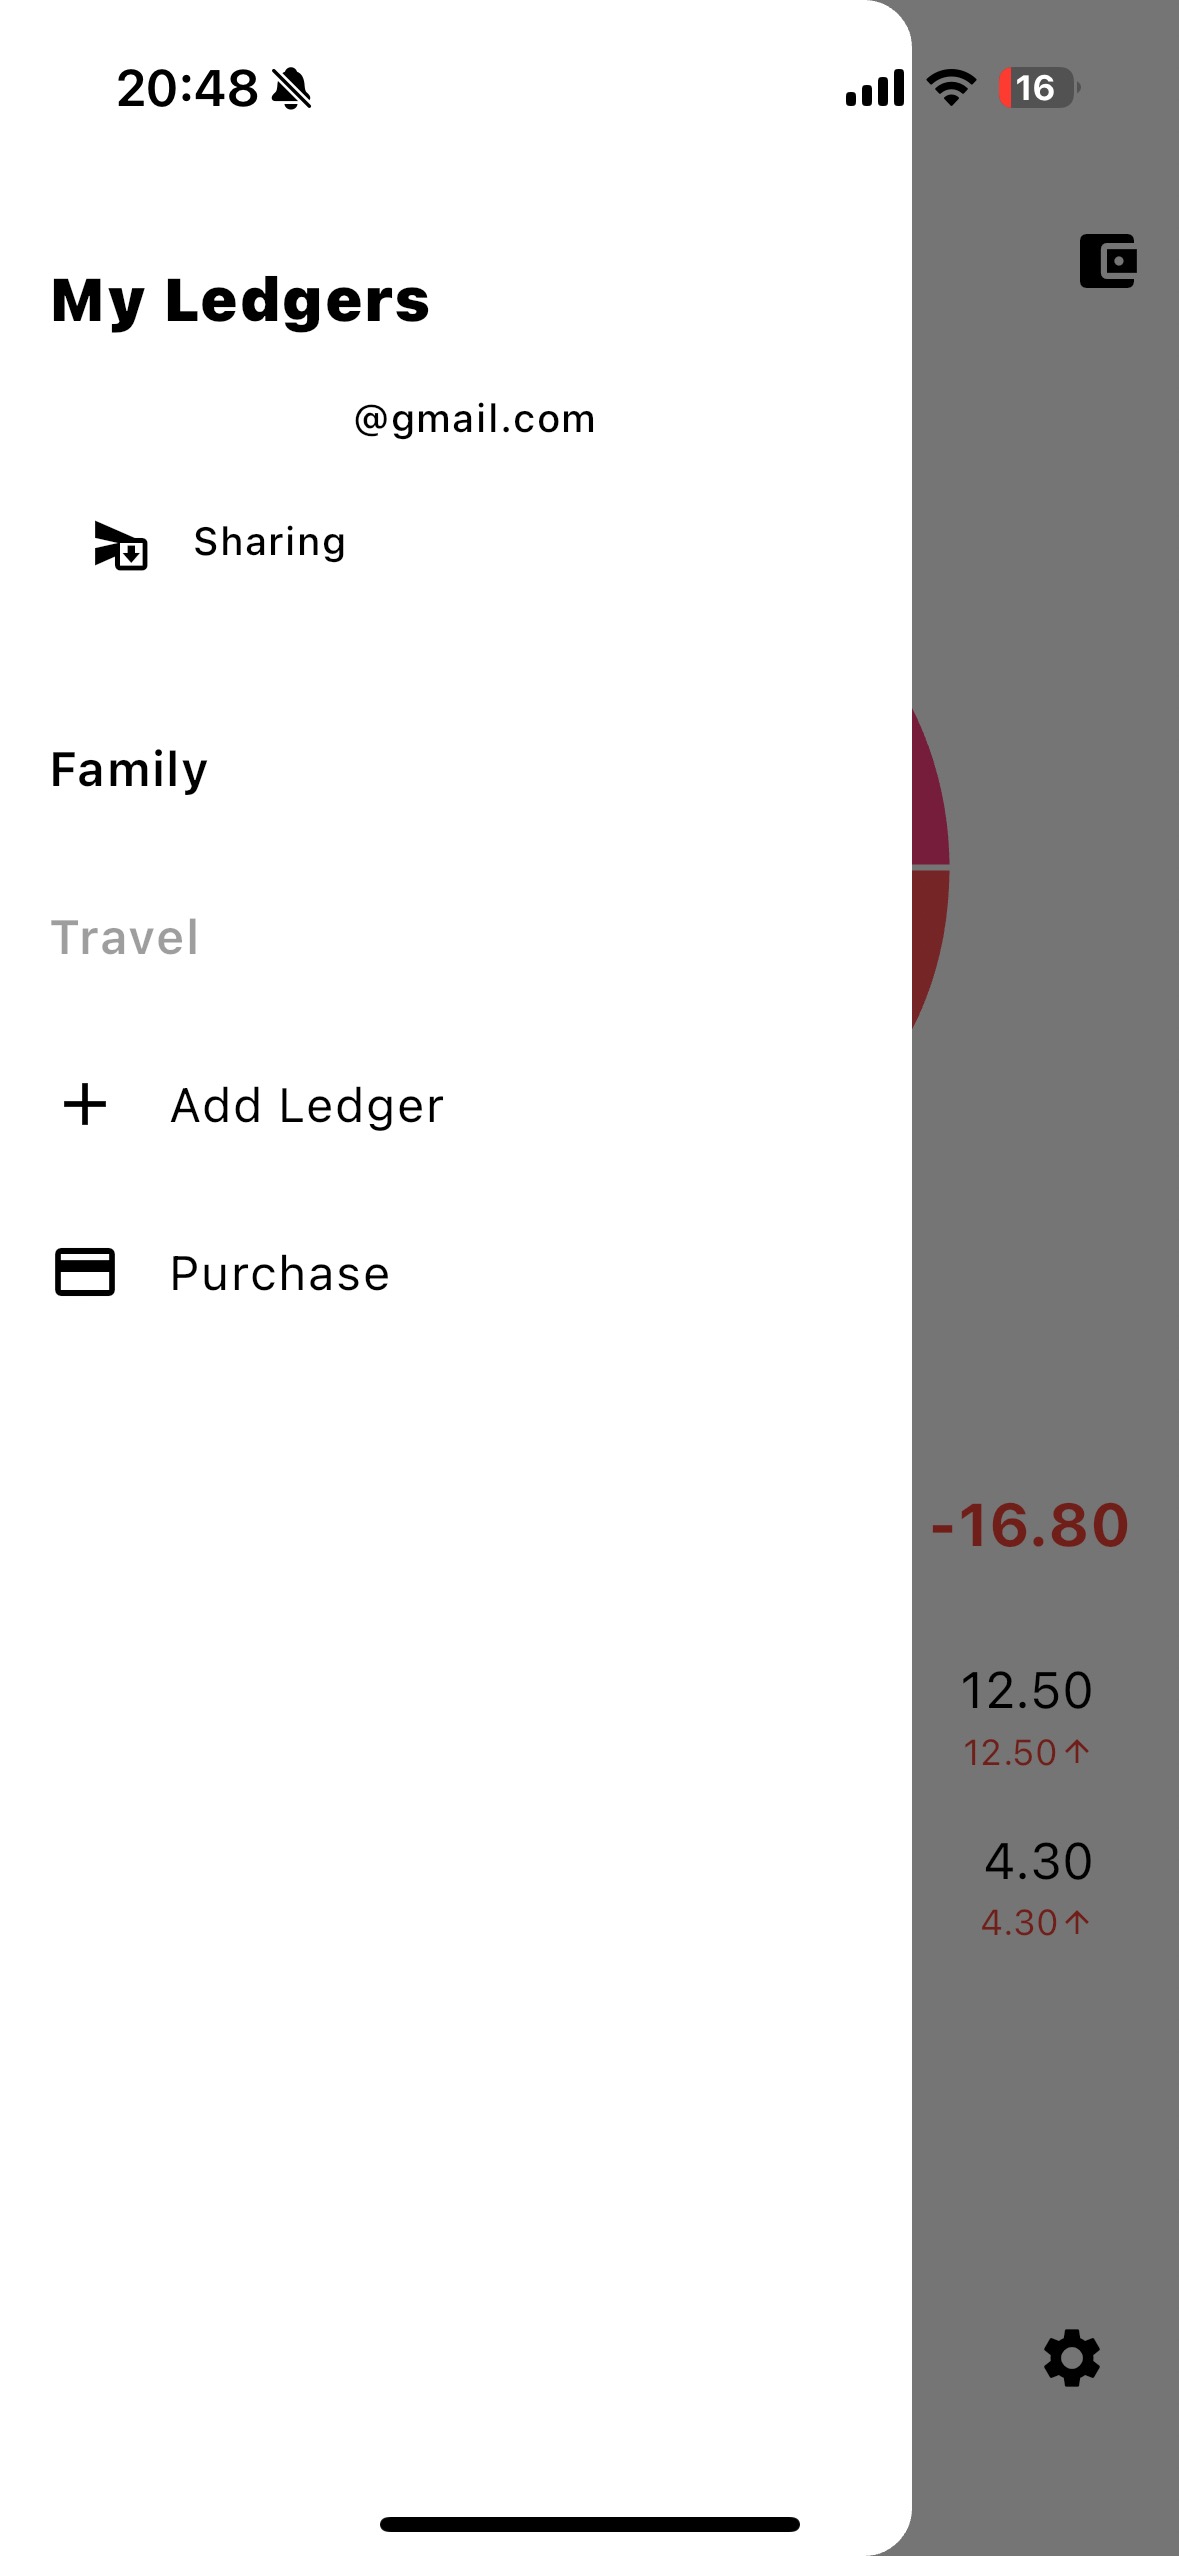This screenshot has height=2556, width=1179.
Task: Tap the cellular signal bars
Action: (875, 88)
